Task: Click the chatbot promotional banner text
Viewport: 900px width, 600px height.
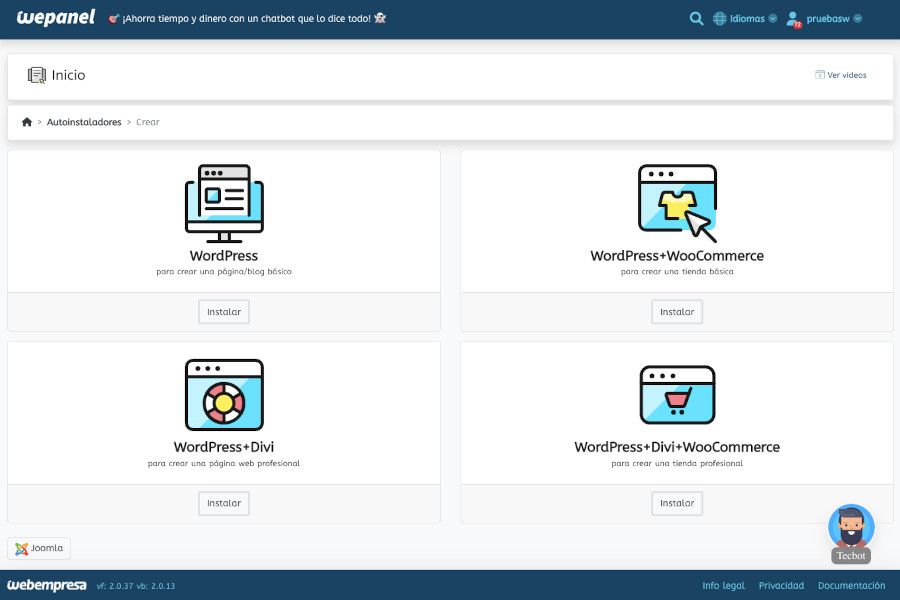Action: pos(247,18)
